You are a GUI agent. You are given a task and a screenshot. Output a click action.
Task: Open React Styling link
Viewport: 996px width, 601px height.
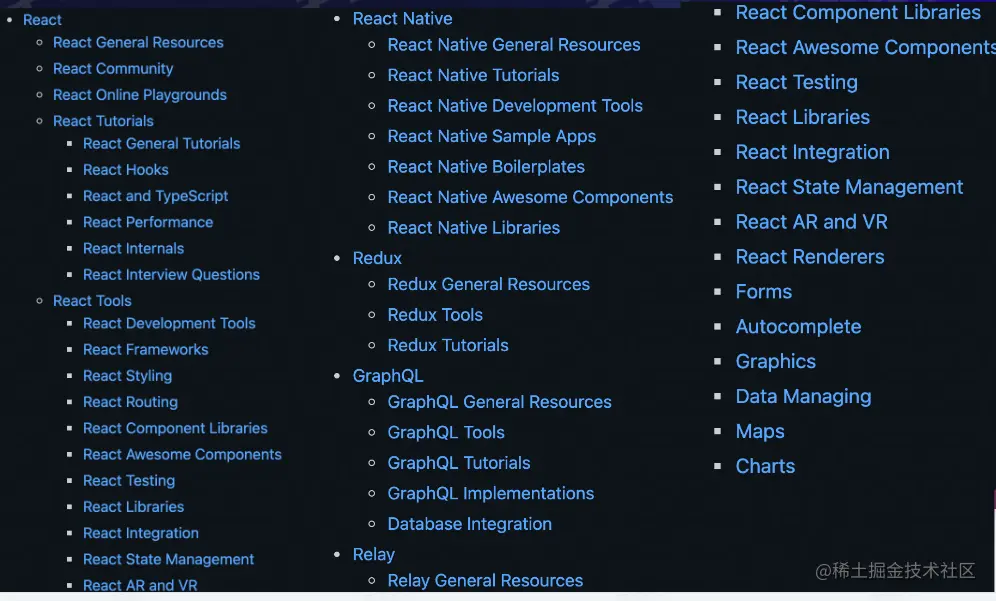coord(128,375)
